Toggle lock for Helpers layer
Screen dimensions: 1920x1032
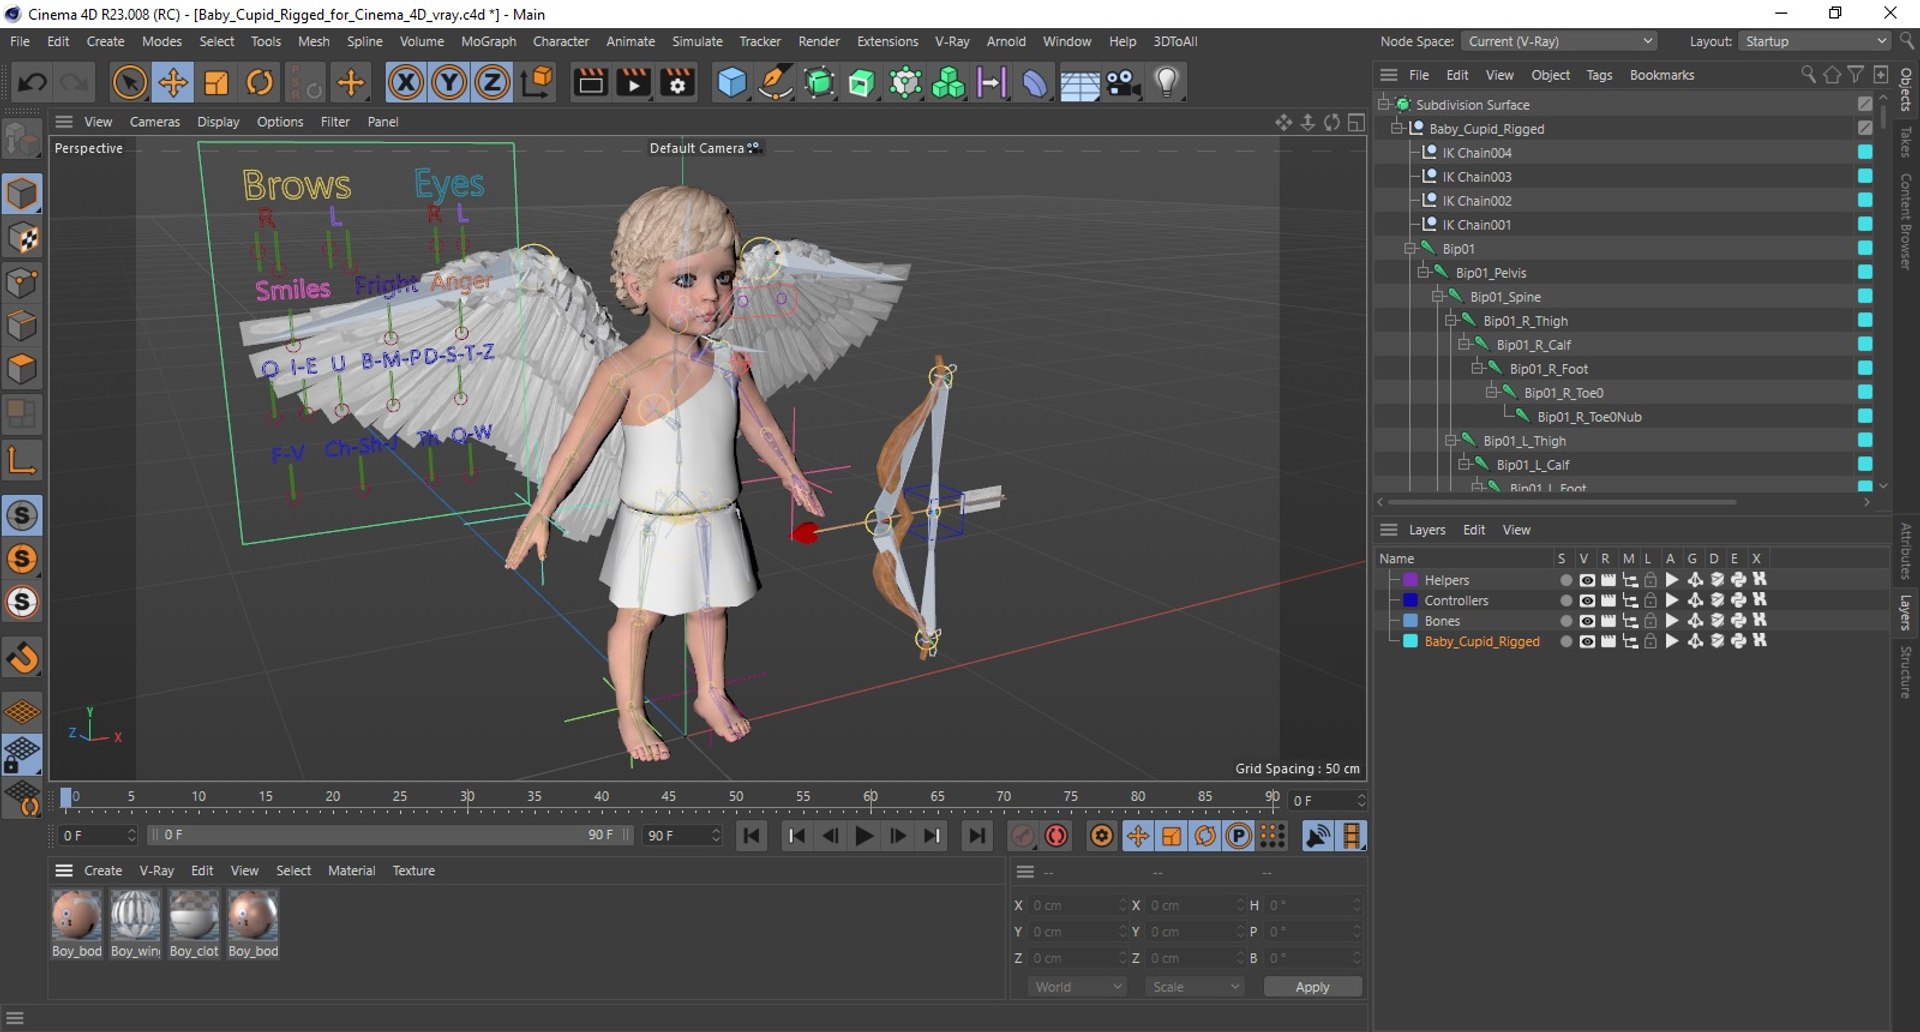(1650, 580)
